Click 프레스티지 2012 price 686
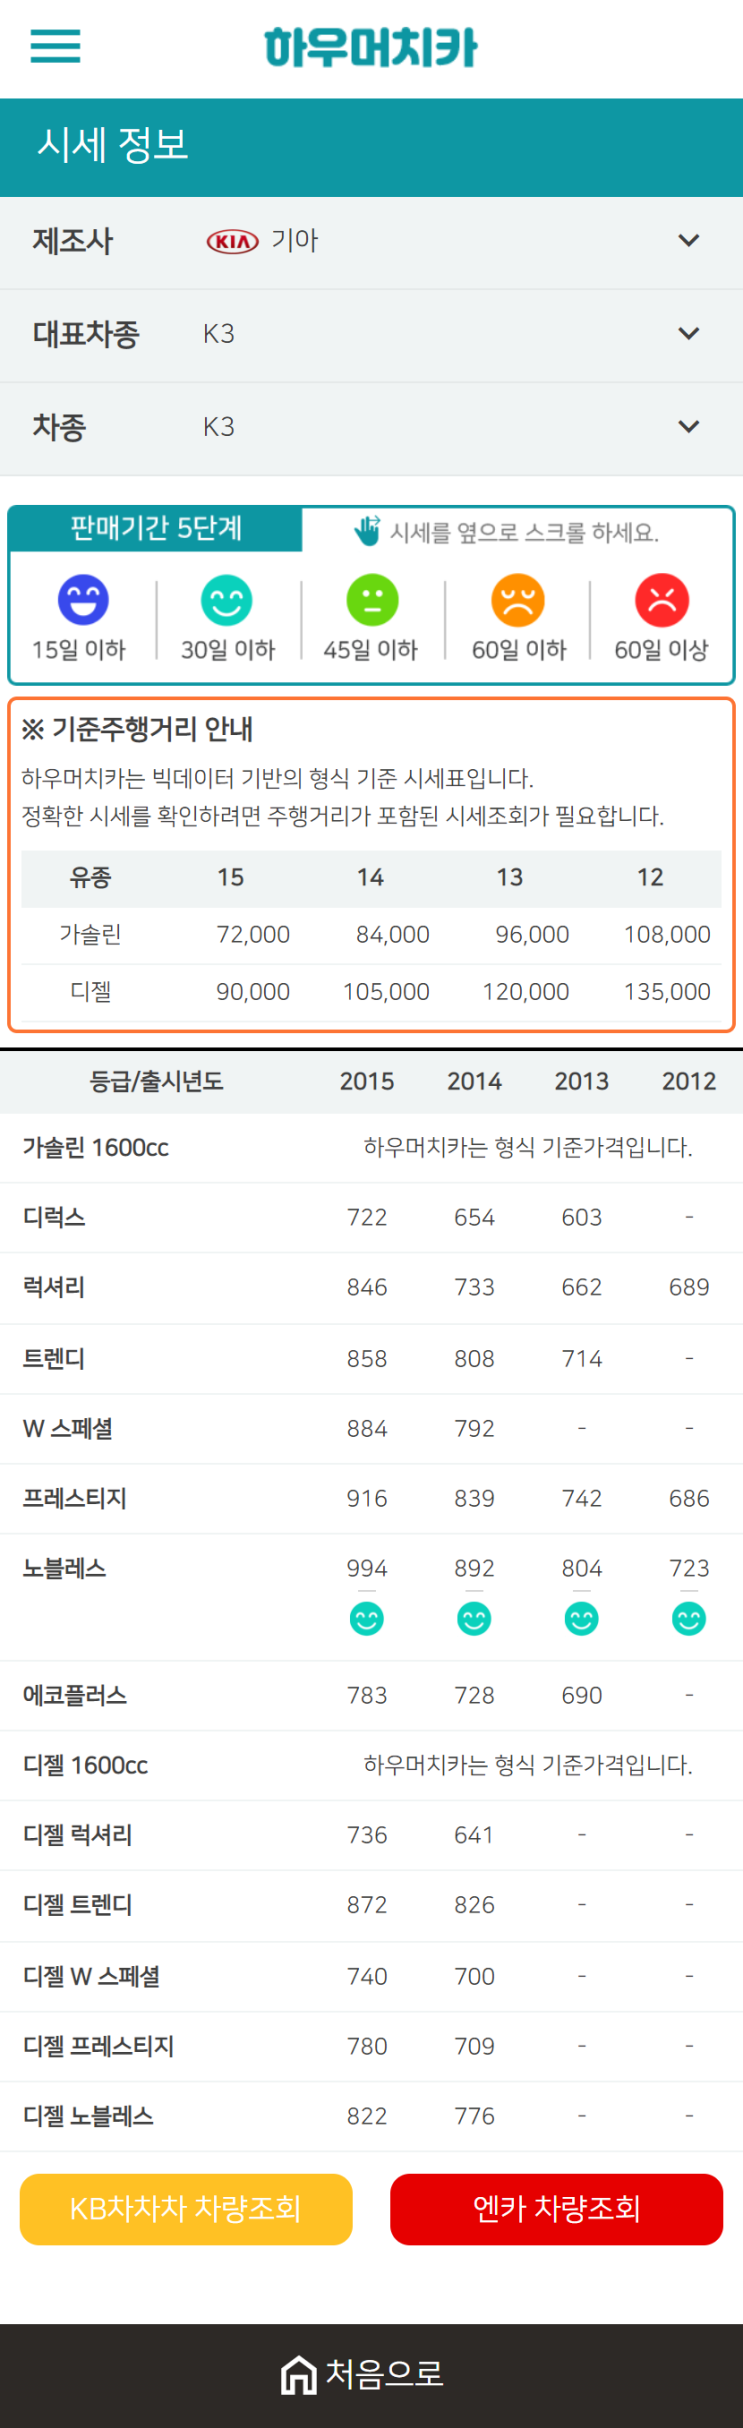This screenshot has width=743, height=2428. pos(689,1499)
